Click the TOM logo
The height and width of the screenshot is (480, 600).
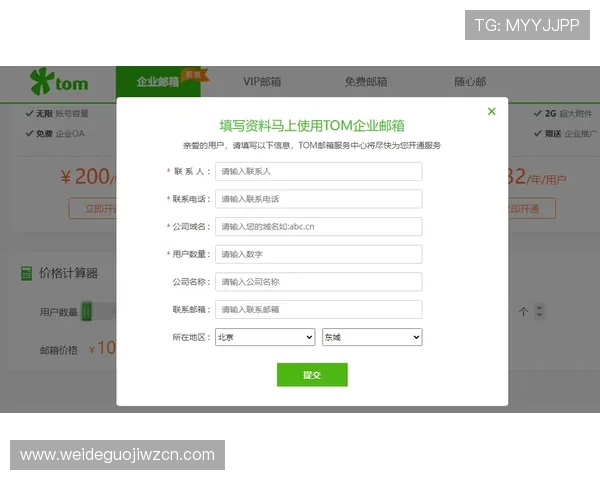tap(59, 80)
